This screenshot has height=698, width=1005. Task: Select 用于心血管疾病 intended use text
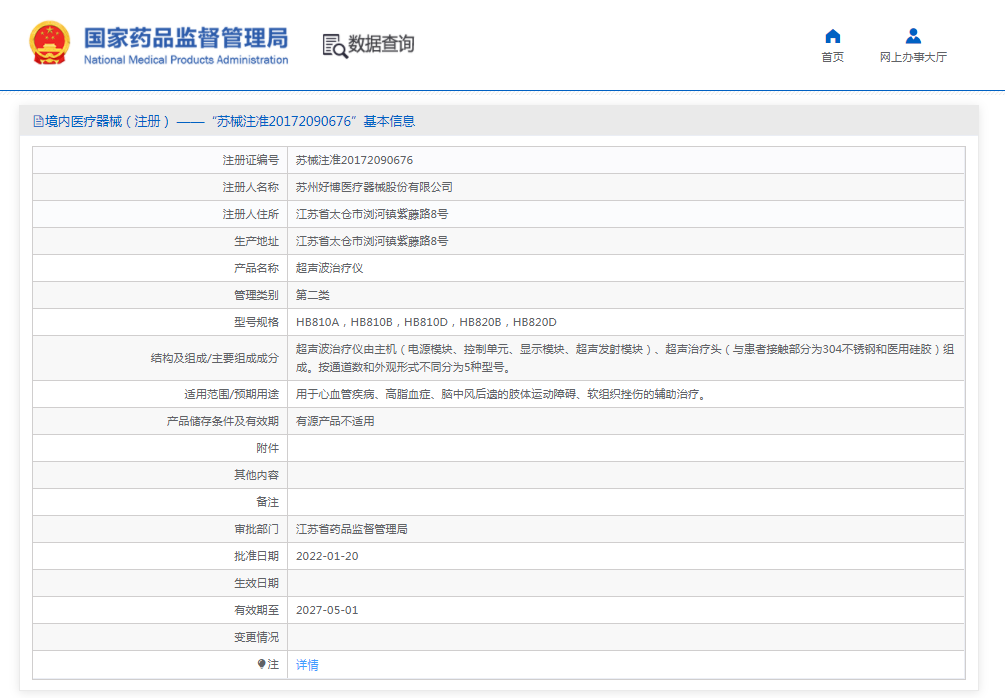[502, 394]
